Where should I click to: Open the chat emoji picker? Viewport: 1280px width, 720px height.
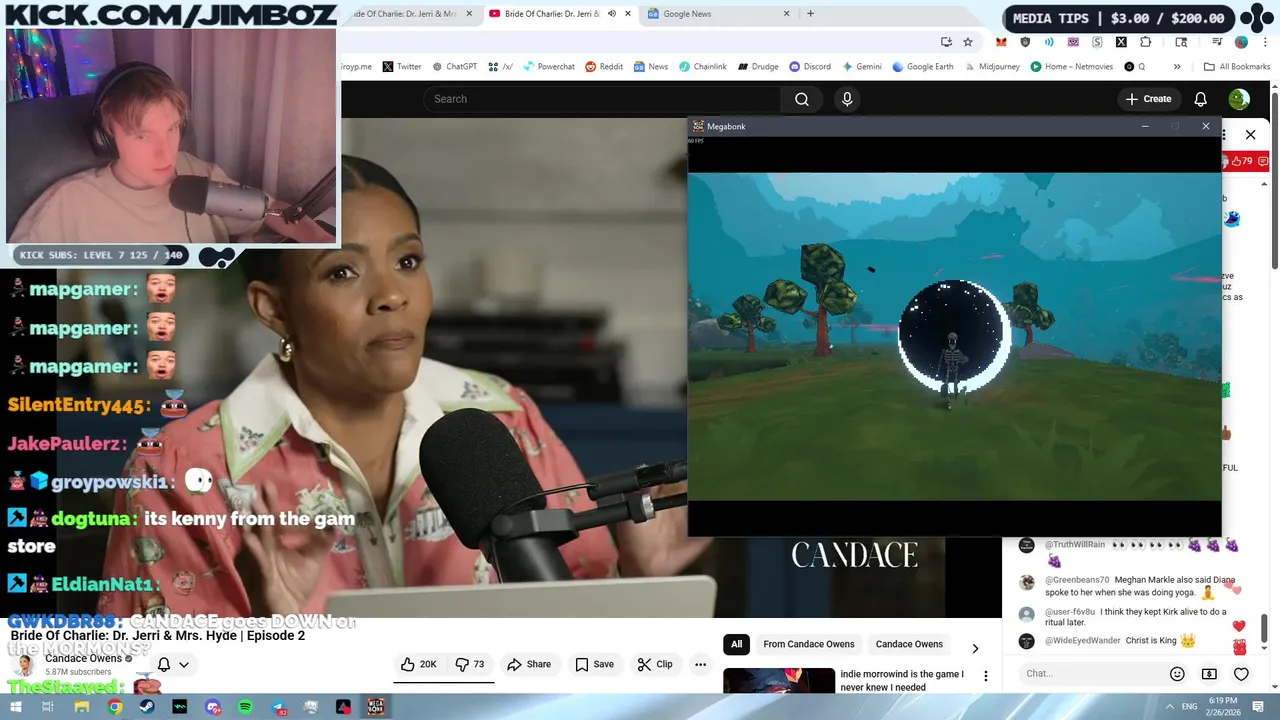click(1177, 674)
